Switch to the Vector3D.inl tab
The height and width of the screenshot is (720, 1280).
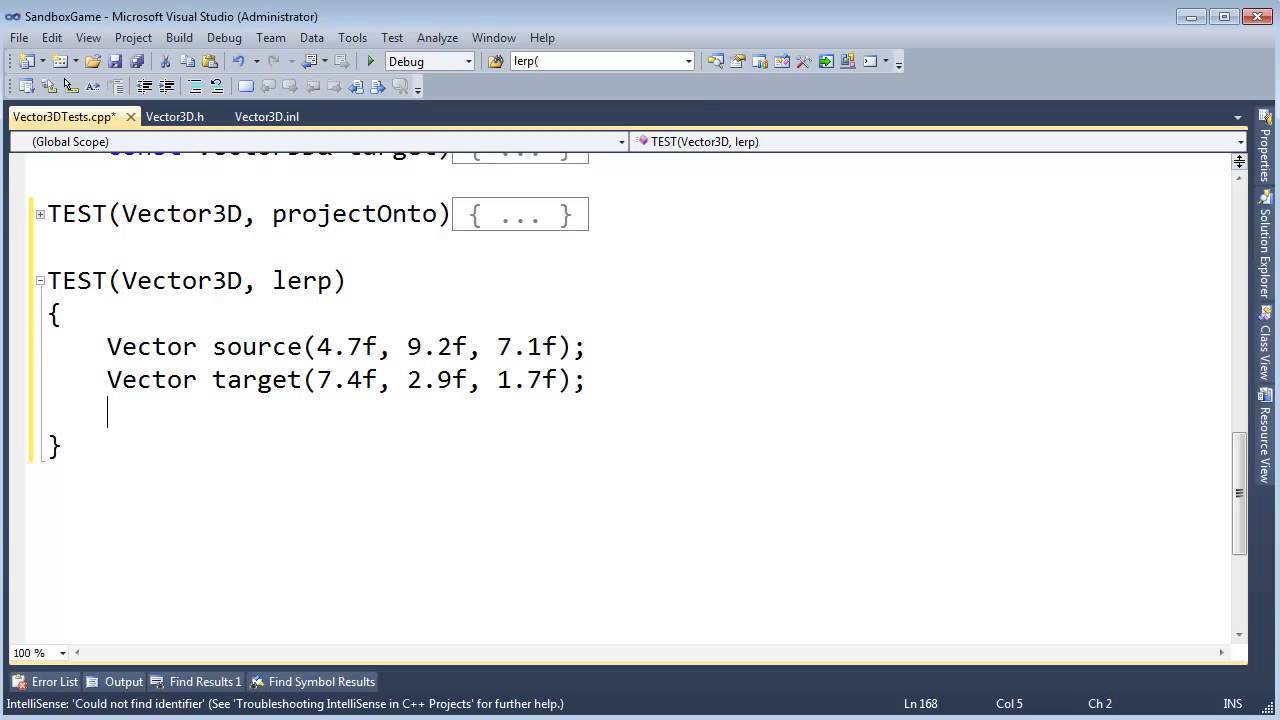[x=267, y=117]
